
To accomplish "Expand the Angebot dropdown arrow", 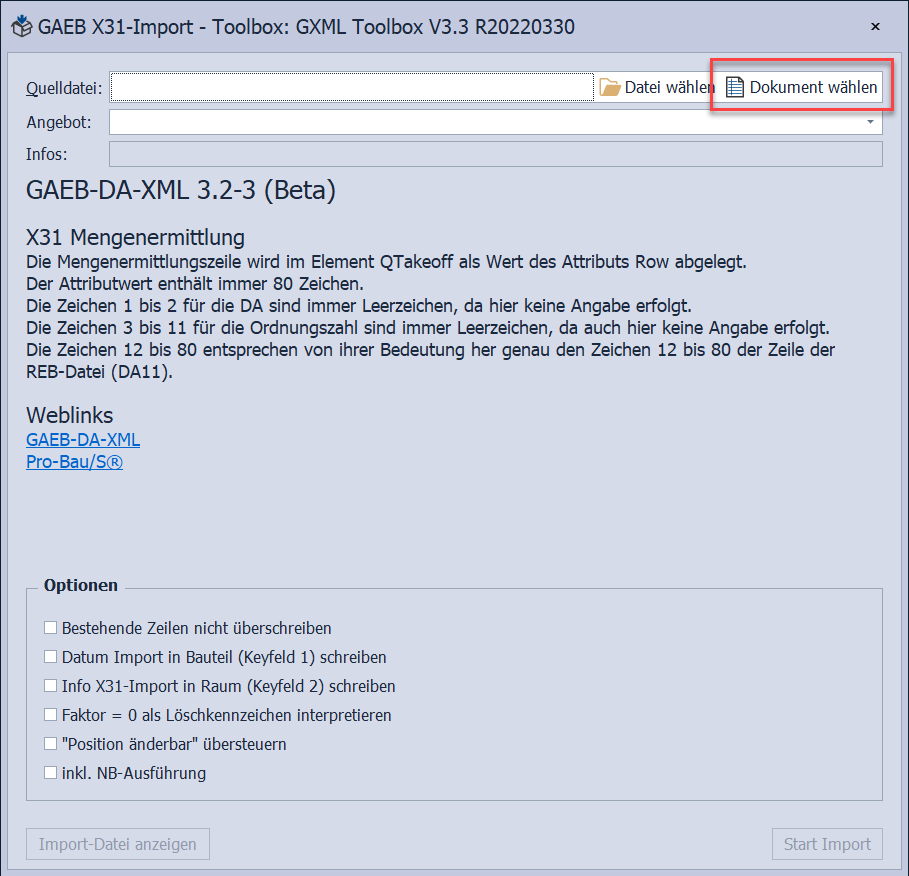I will 871,122.
